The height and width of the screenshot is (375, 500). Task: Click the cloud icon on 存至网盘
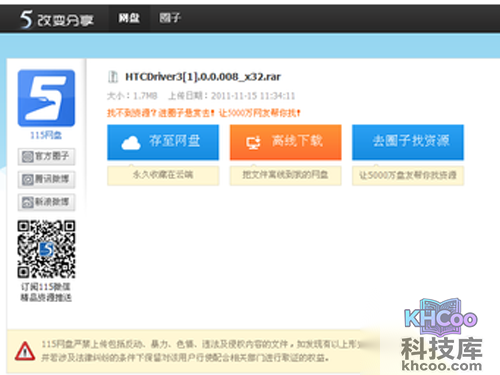pos(131,143)
